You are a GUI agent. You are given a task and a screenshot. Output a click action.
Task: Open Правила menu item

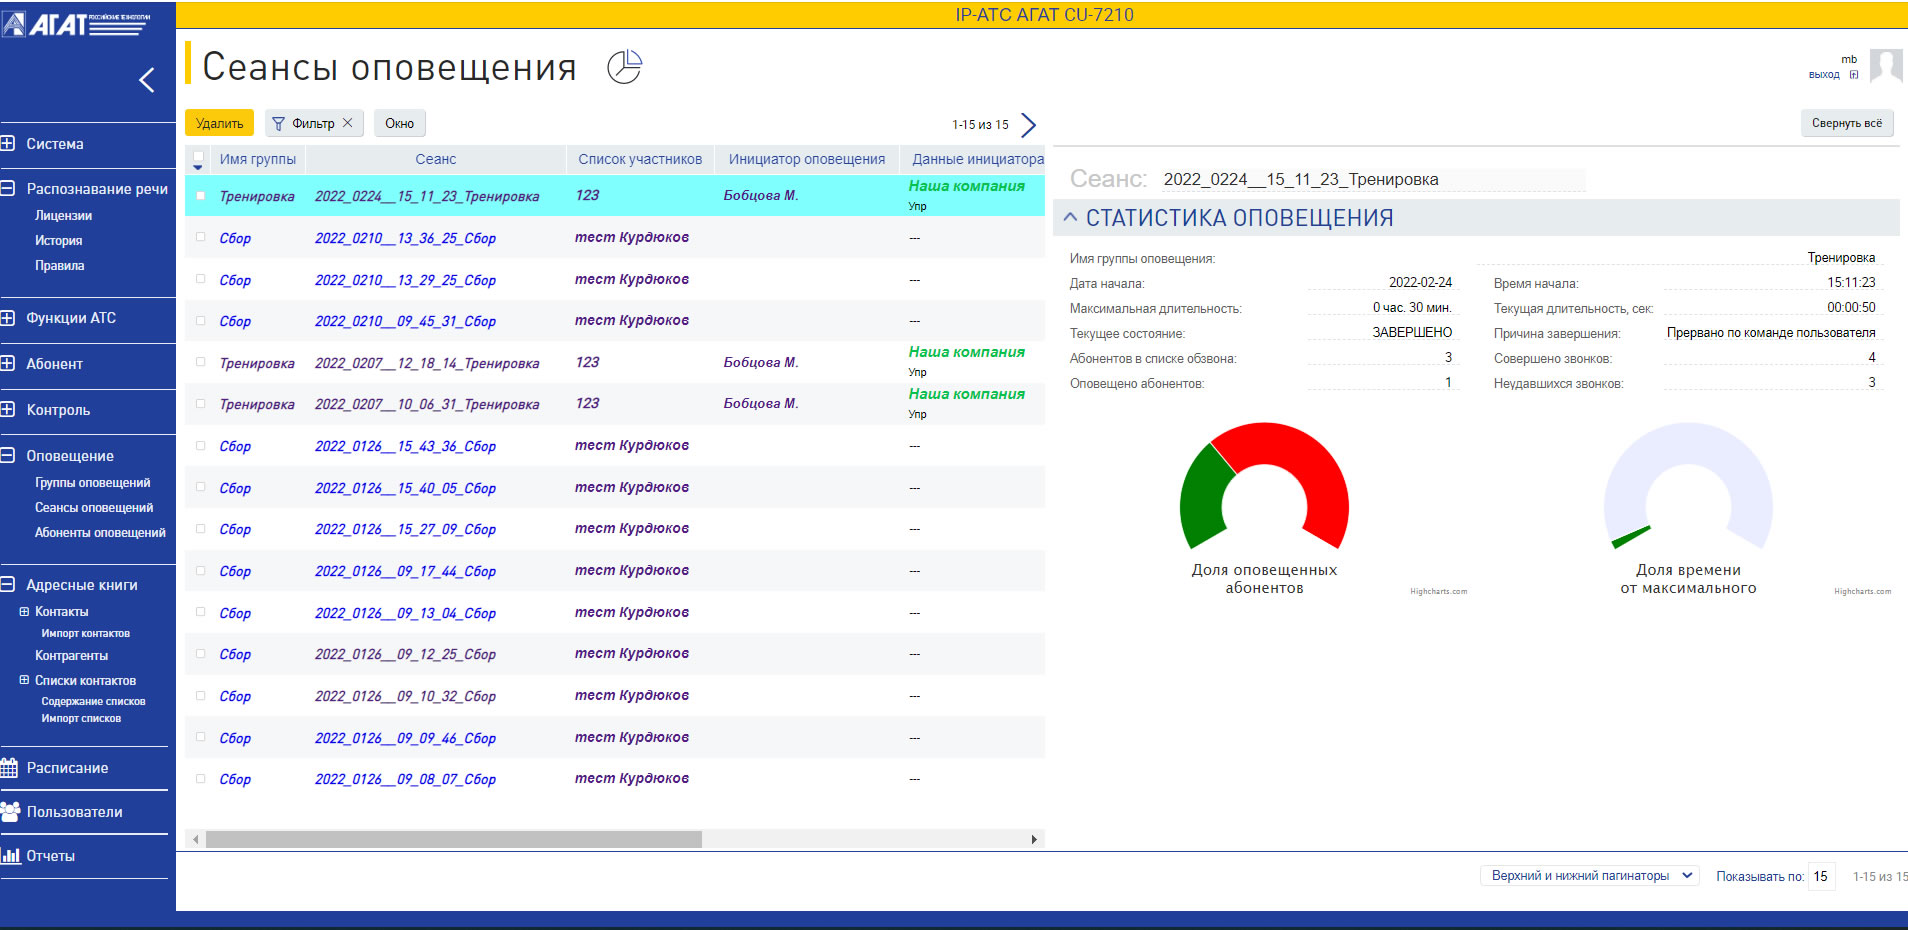[x=59, y=265]
